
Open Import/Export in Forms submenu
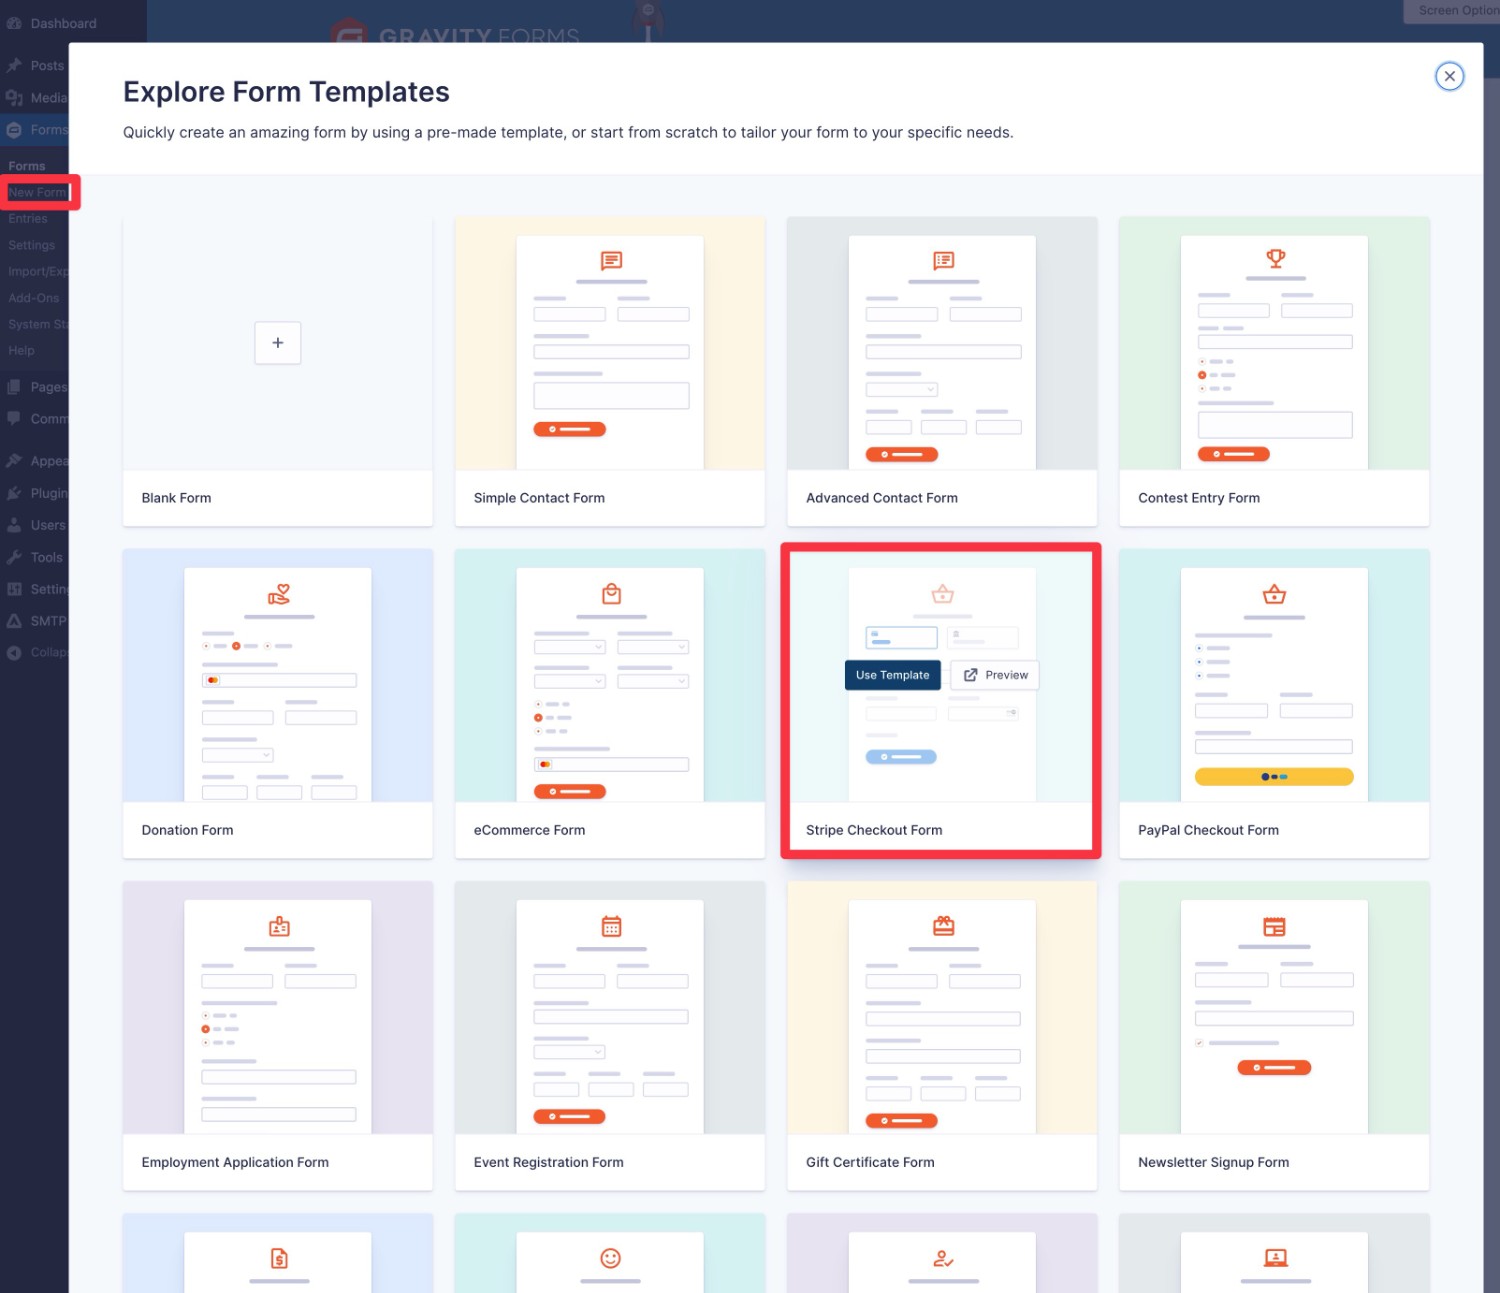point(38,271)
